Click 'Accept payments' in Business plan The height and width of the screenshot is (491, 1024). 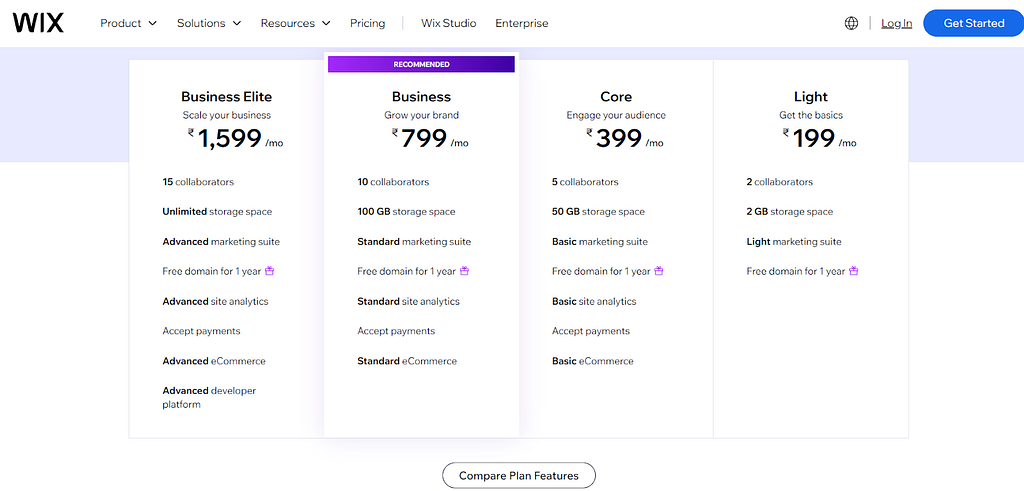coord(396,331)
